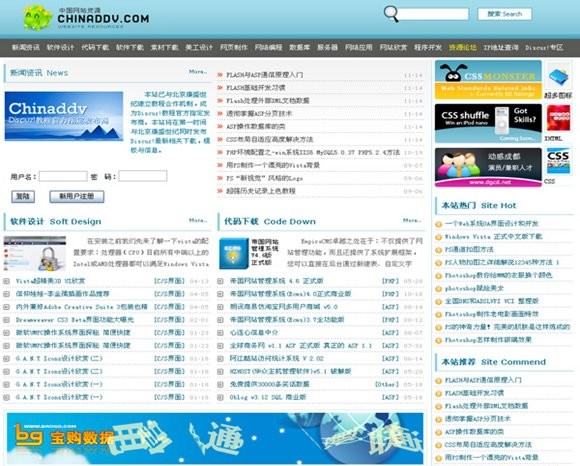Open the CSS Monster banner ad
This screenshot has width=580, height=466.
point(488,80)
